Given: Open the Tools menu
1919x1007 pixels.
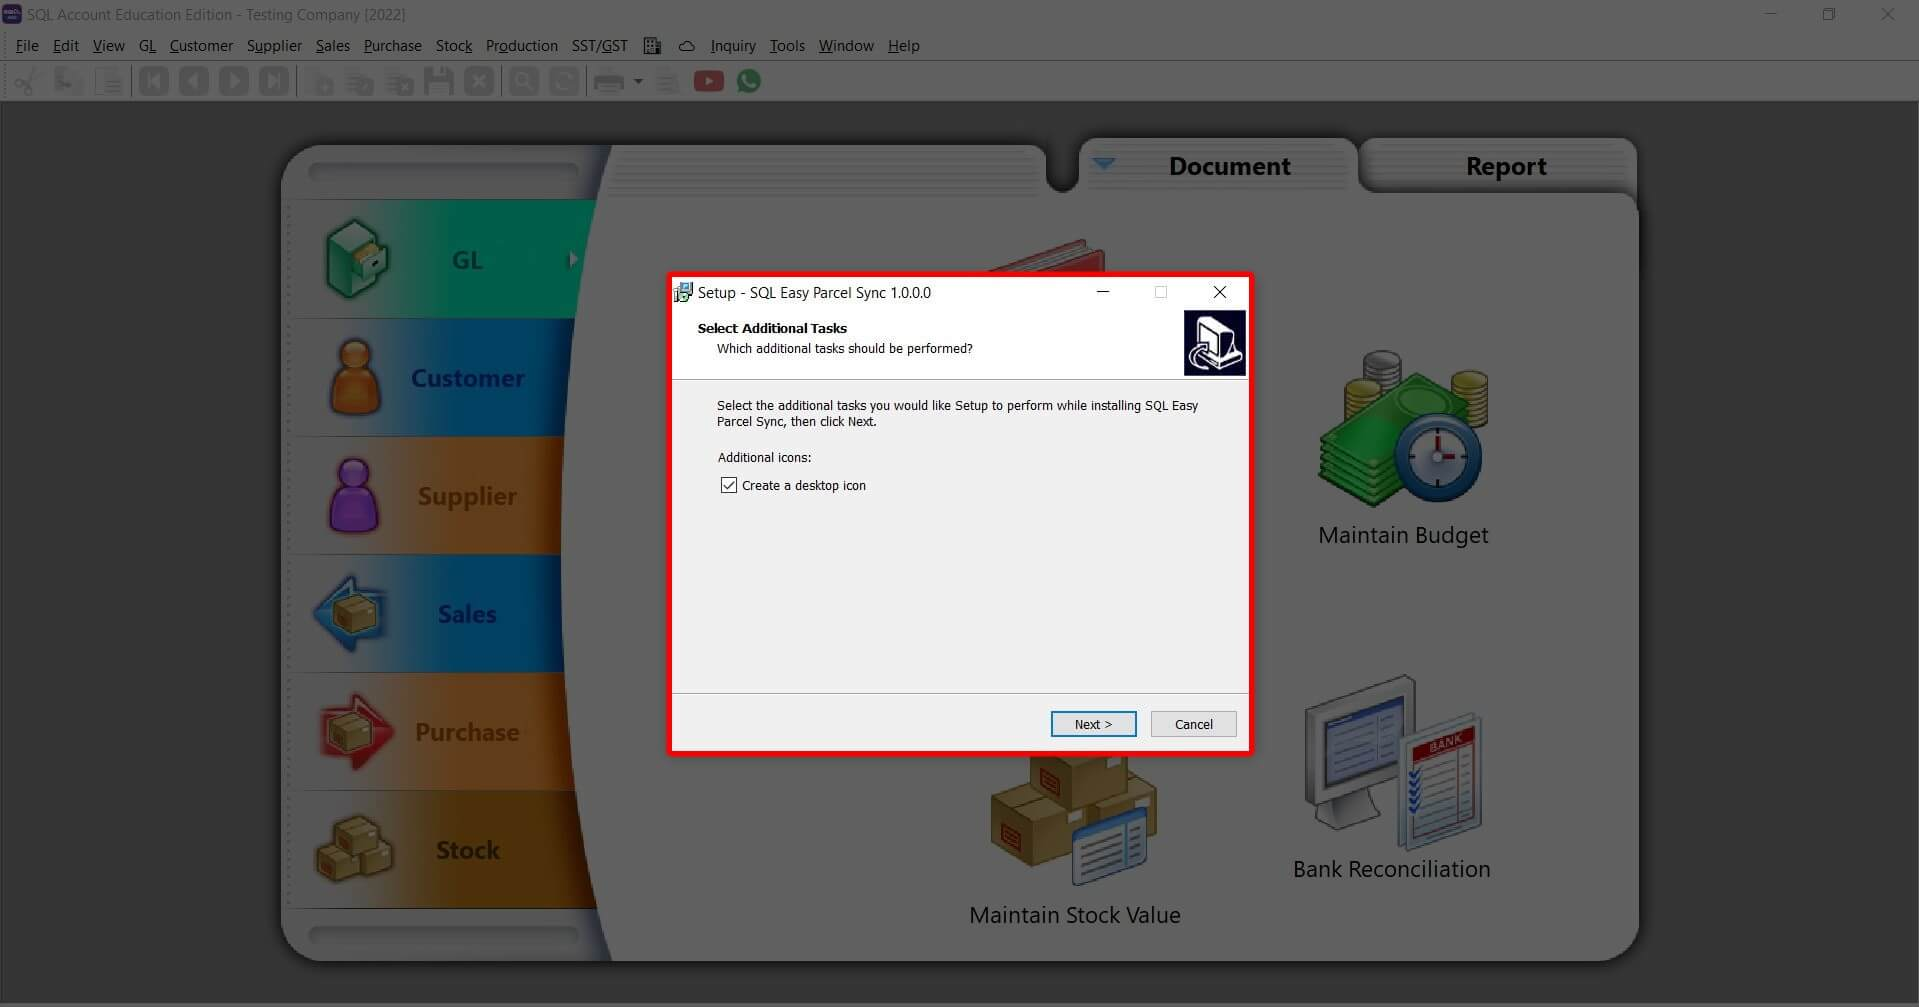Looking at the screenshot, I should click(787, 46).
